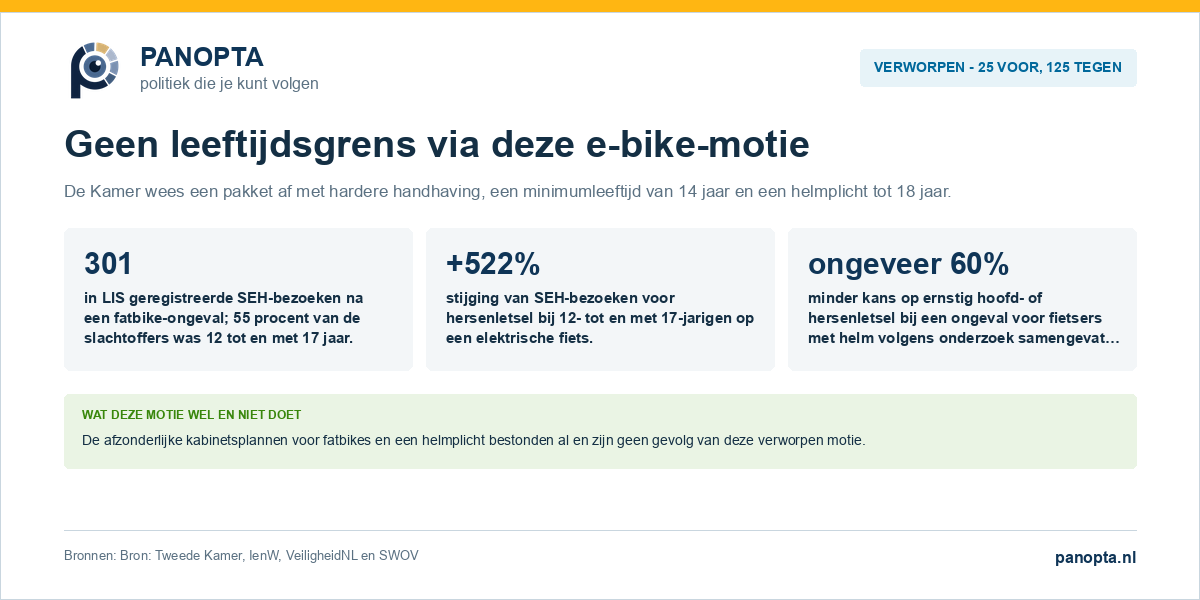Click the Bronnen source line in footer
1200x600 pixels.
241,555
